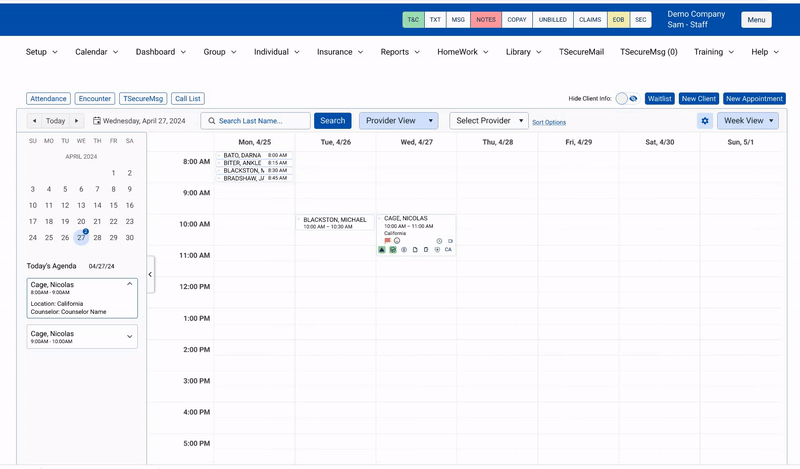Open the Insurance menu
800x469 pixels.
click(x=340, y=52)
